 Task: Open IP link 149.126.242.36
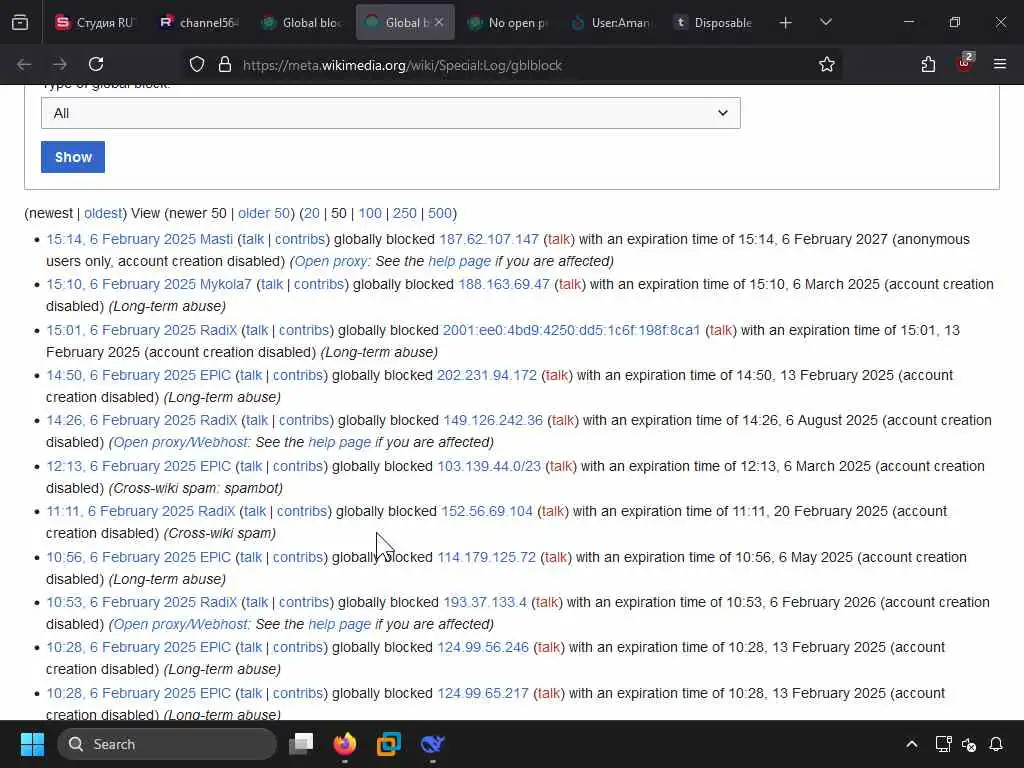493,421
